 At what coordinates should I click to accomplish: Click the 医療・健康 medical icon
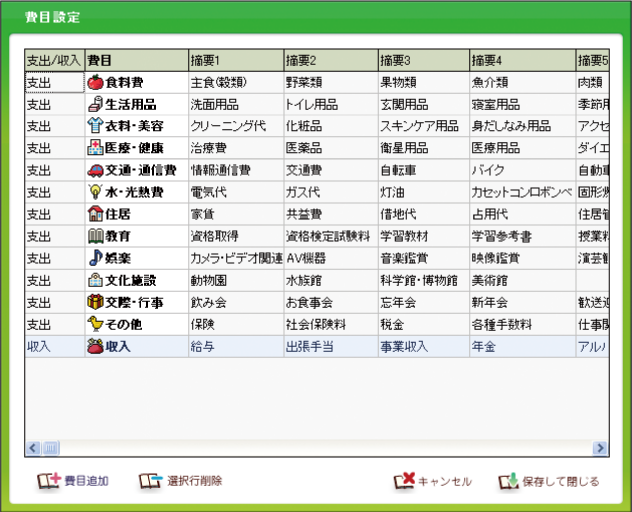(x=96, y=148)
